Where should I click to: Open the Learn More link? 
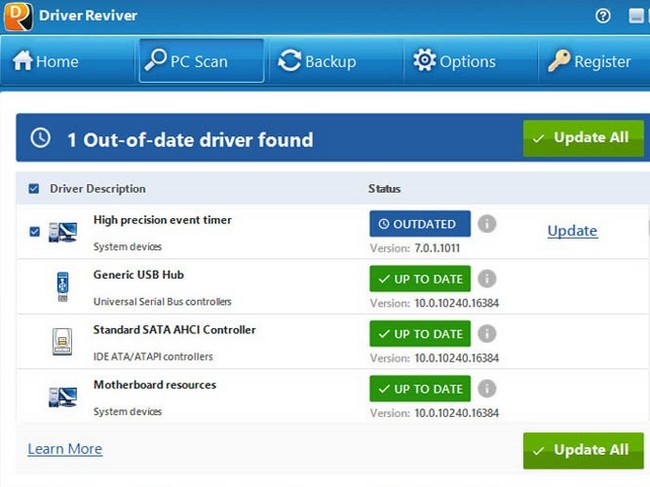65,449
